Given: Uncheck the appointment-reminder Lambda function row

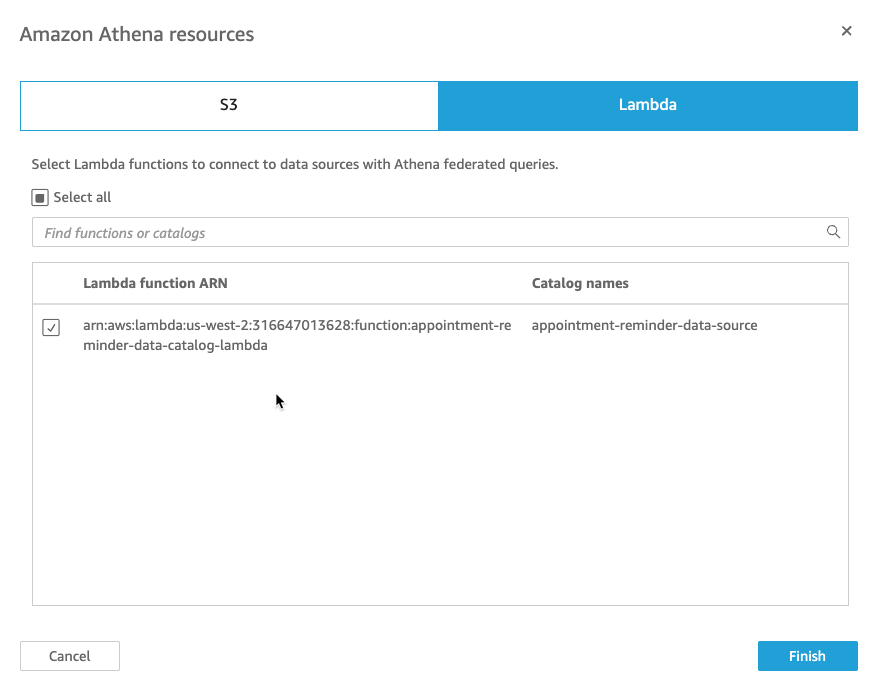Looking at the screenshot, I should (x=51, y=327).
